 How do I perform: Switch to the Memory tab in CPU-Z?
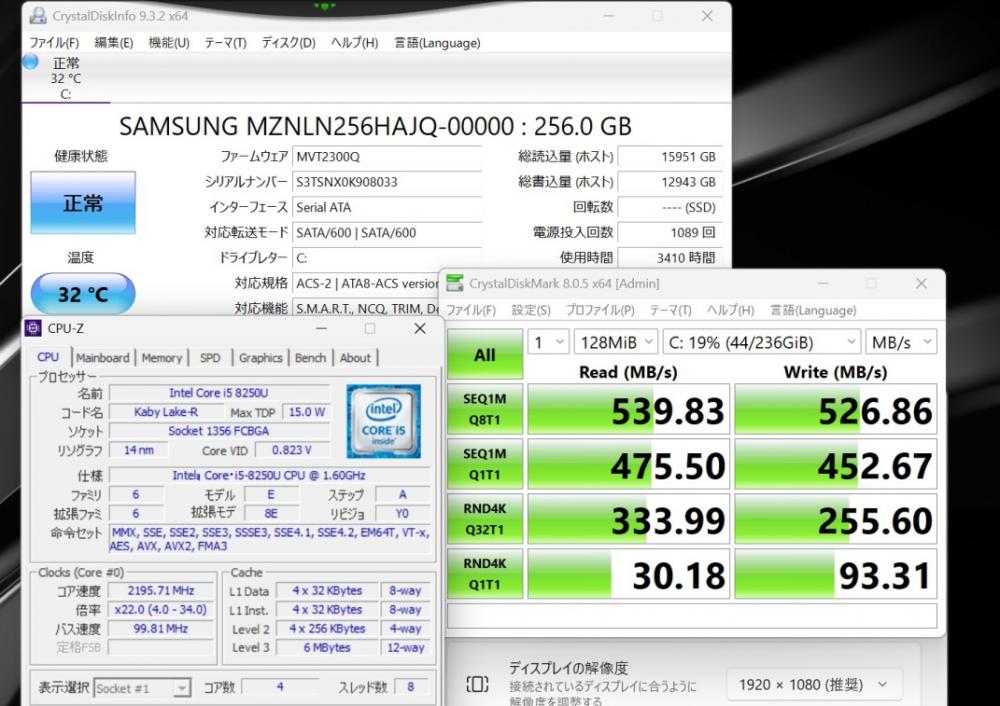click(161, 358)
